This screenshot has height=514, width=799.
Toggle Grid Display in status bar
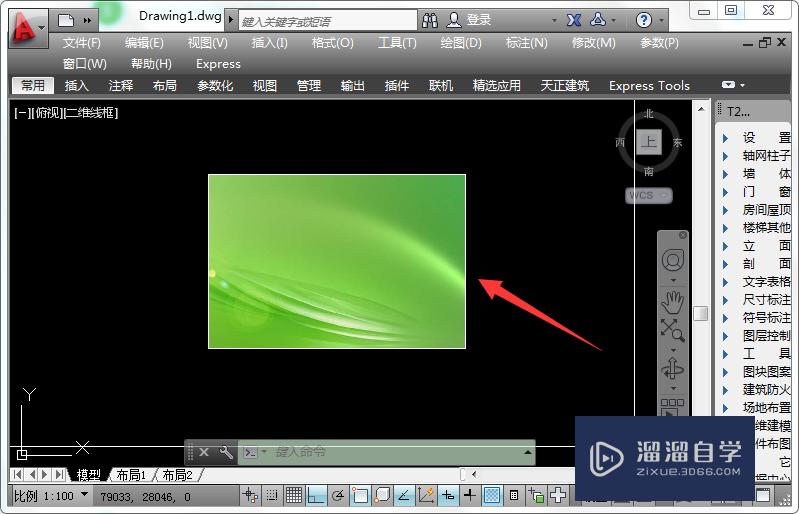(294, 495)
